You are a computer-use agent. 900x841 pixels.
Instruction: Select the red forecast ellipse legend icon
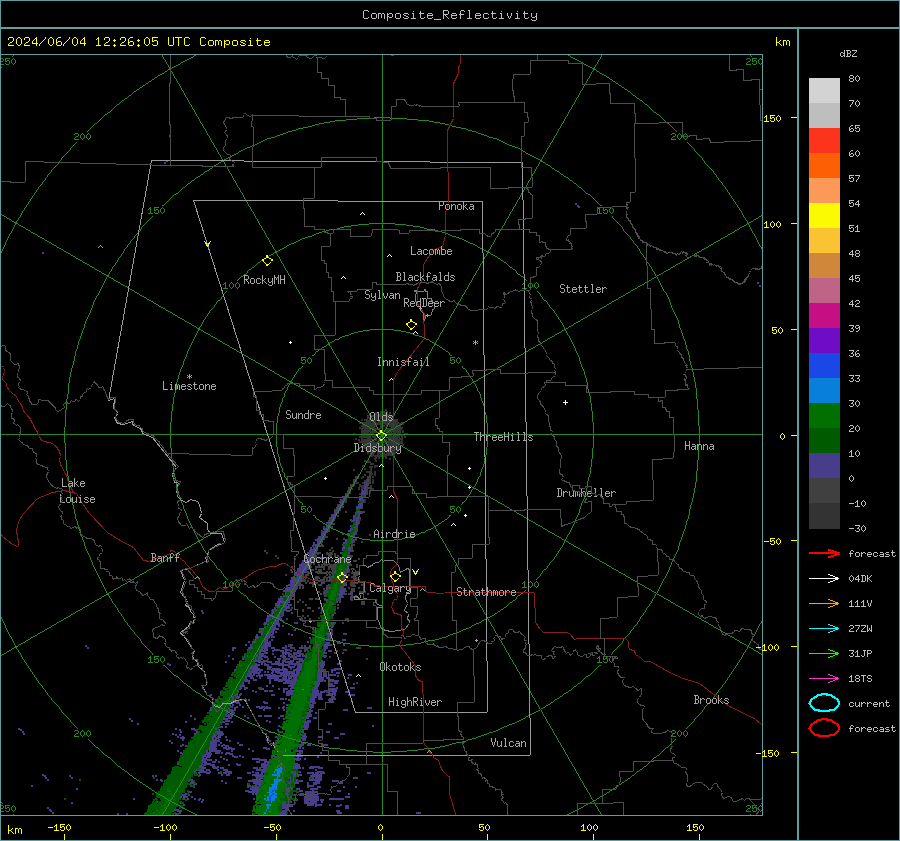point(824,728)
